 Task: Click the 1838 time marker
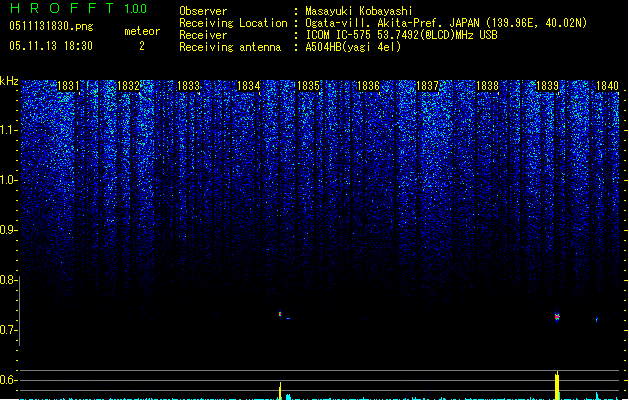coord(487,86)
